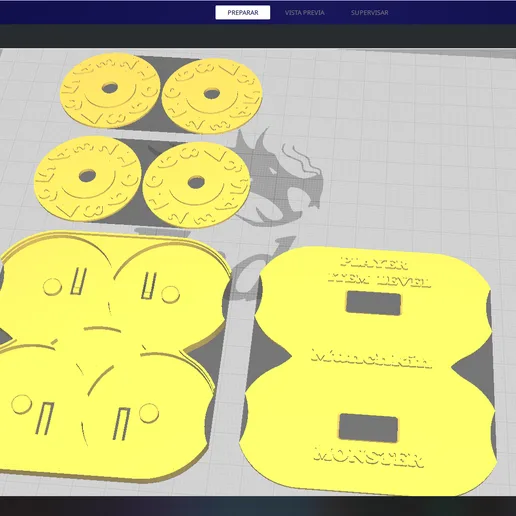Screen dimensions: 516x516
Task: Click the upper rectangular window under ITEM LEVEL
Action: (x=373, y=303)
